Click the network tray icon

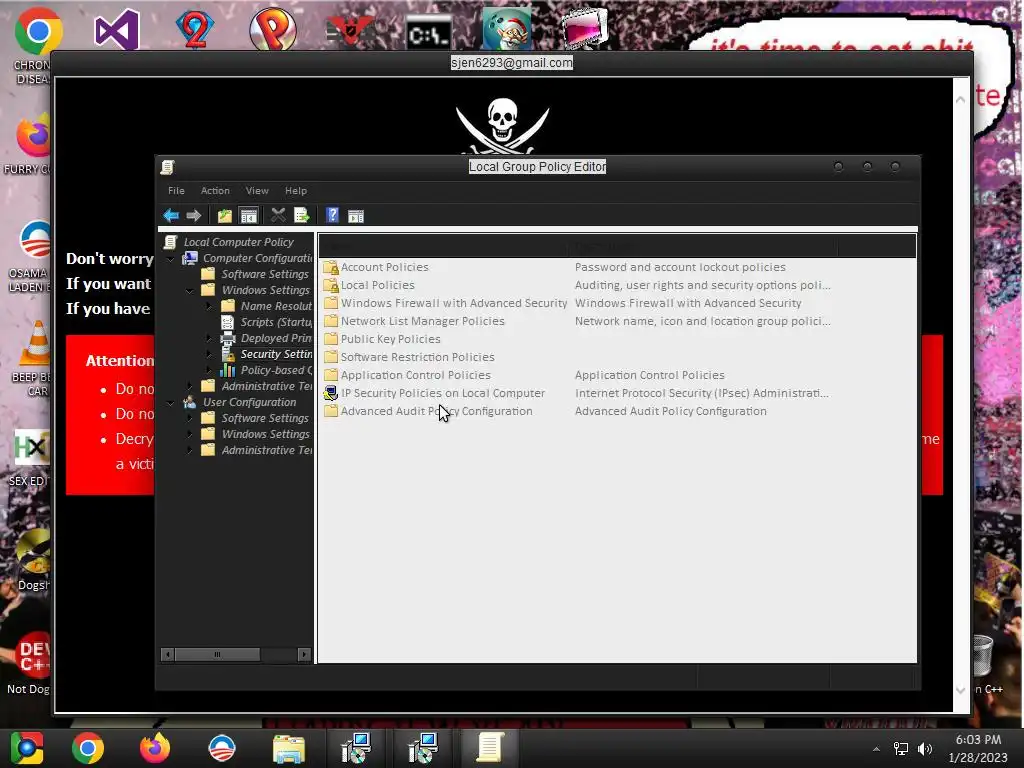[x=901, y=749]
